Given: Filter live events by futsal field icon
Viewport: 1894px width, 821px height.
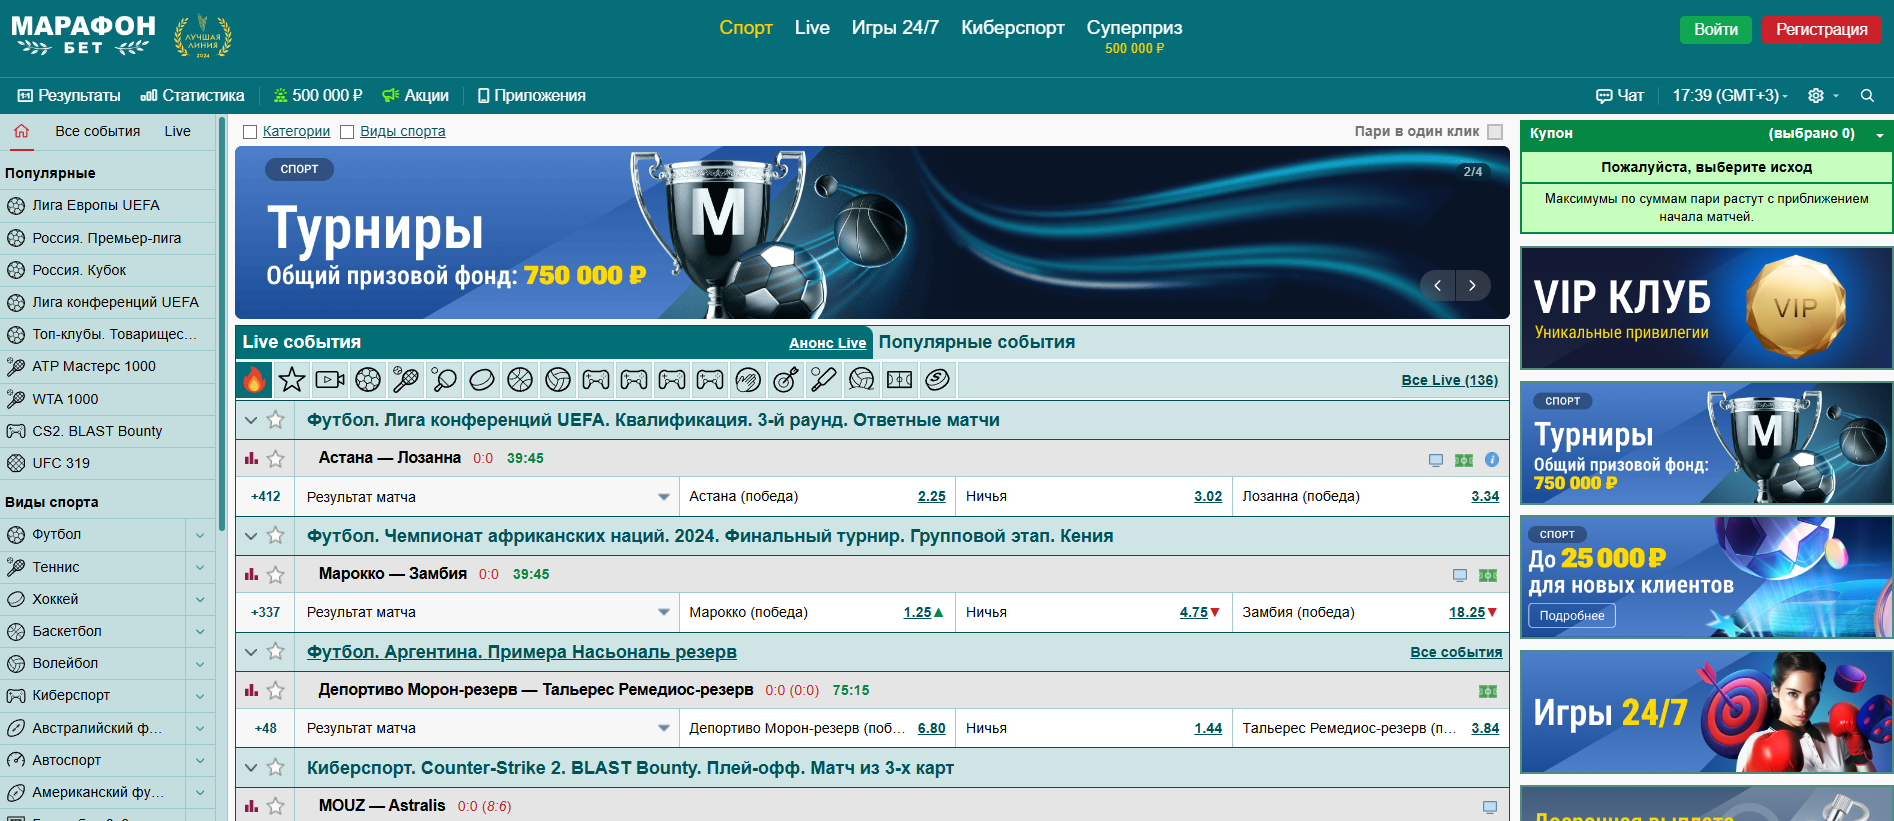Looking at the screenshot, I should [900, 380].
